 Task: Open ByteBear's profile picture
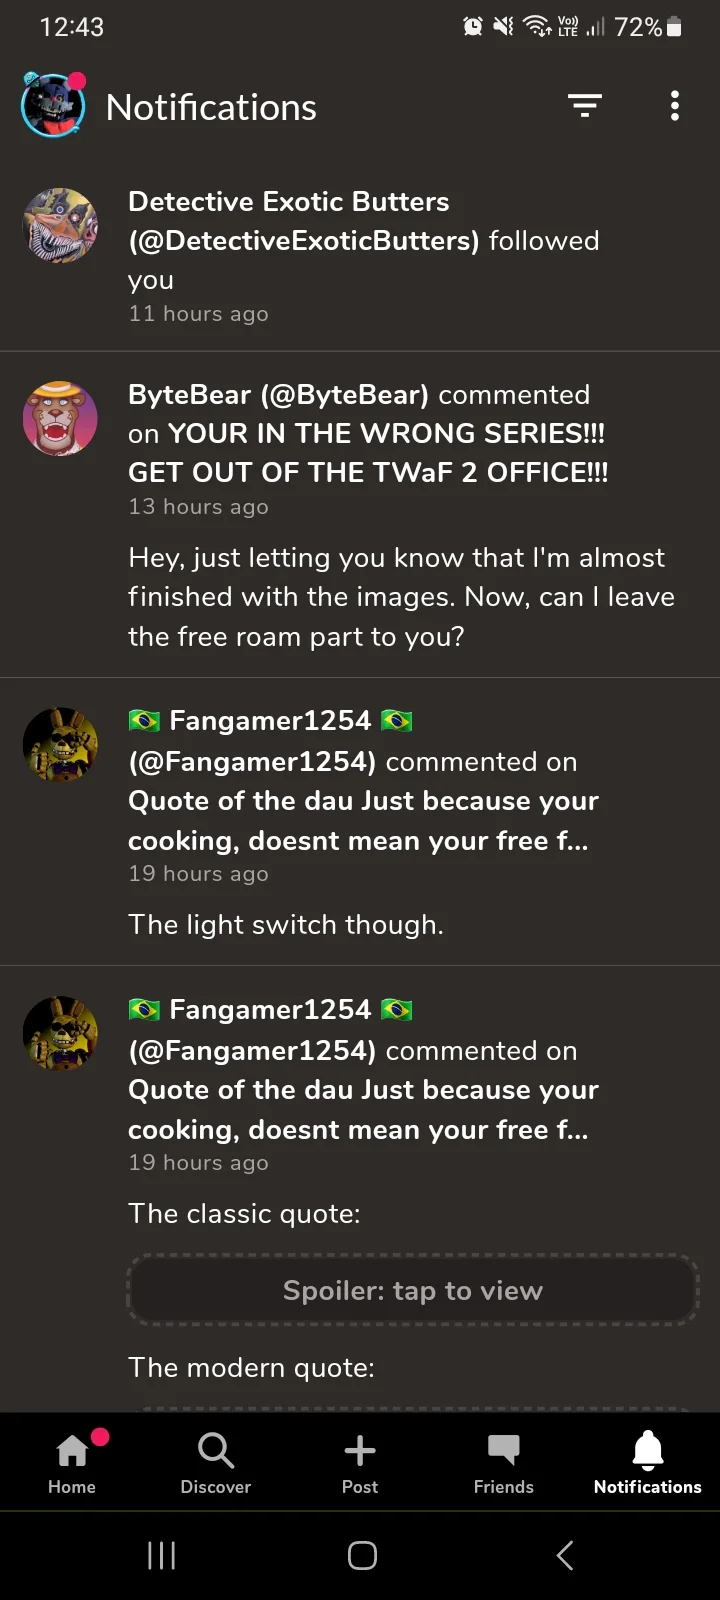(60, 418)
